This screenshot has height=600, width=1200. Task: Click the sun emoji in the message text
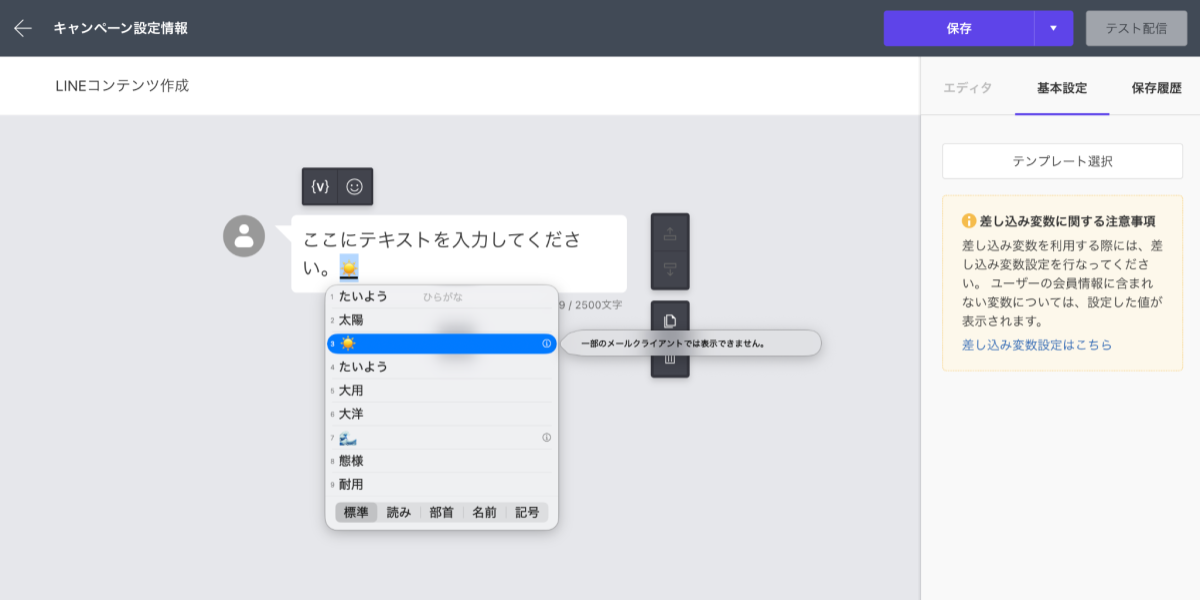[349, 268]
